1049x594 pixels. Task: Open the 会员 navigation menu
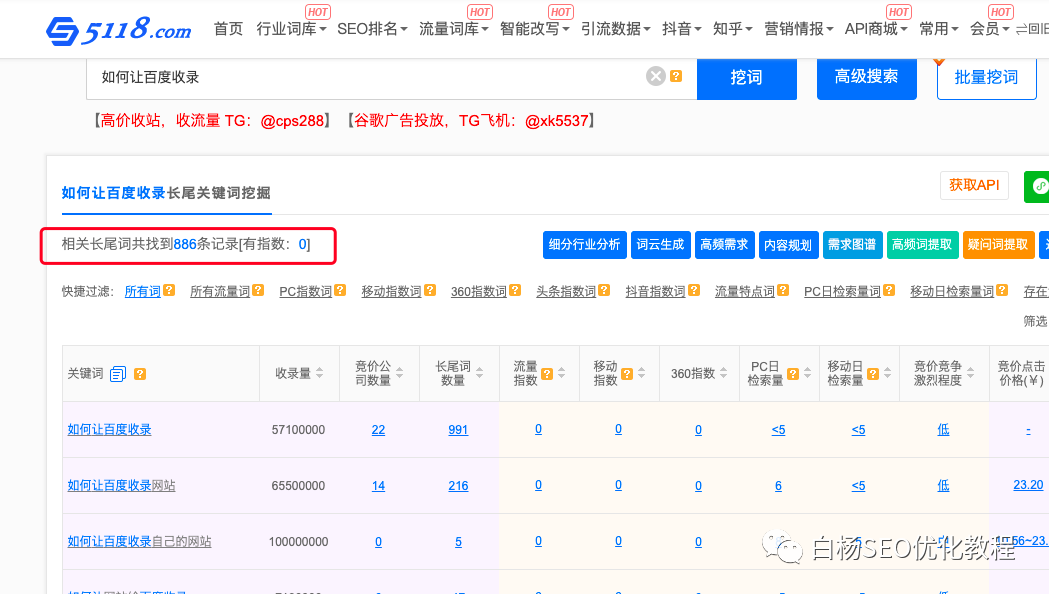point(989,29)
